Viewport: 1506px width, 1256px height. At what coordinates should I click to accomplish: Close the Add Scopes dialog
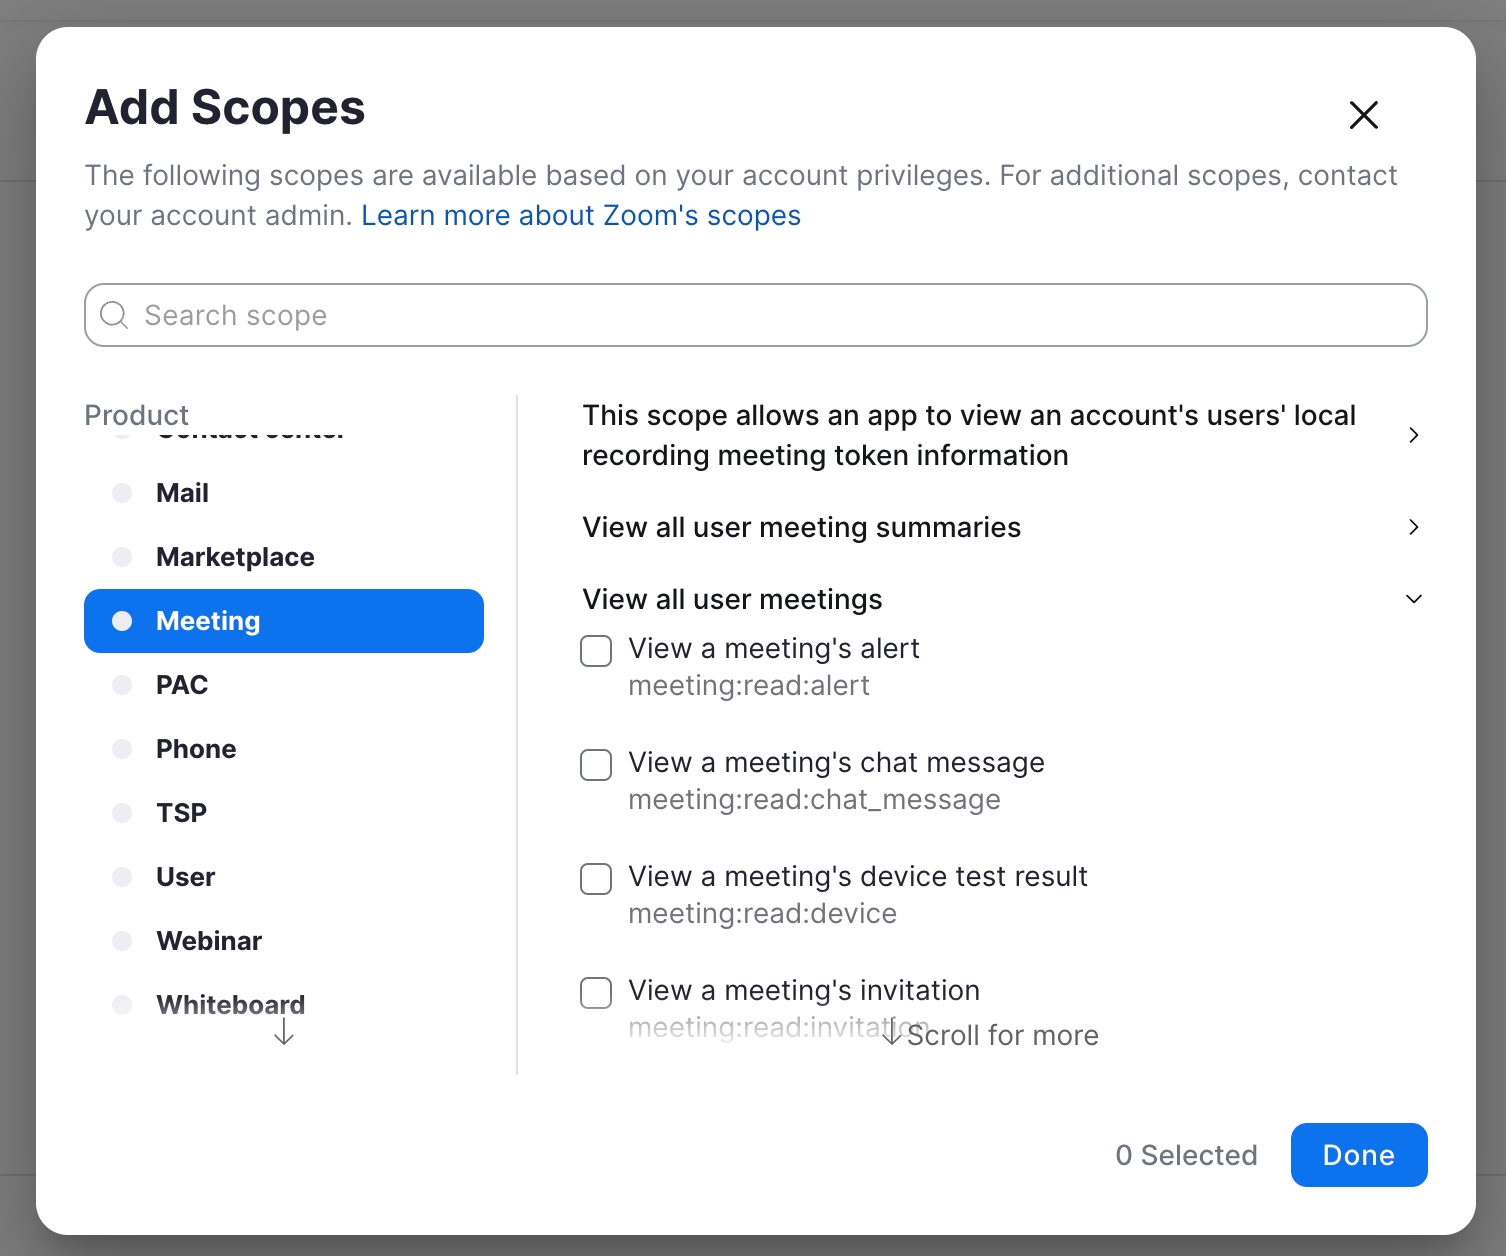[x=1363, y=115]
